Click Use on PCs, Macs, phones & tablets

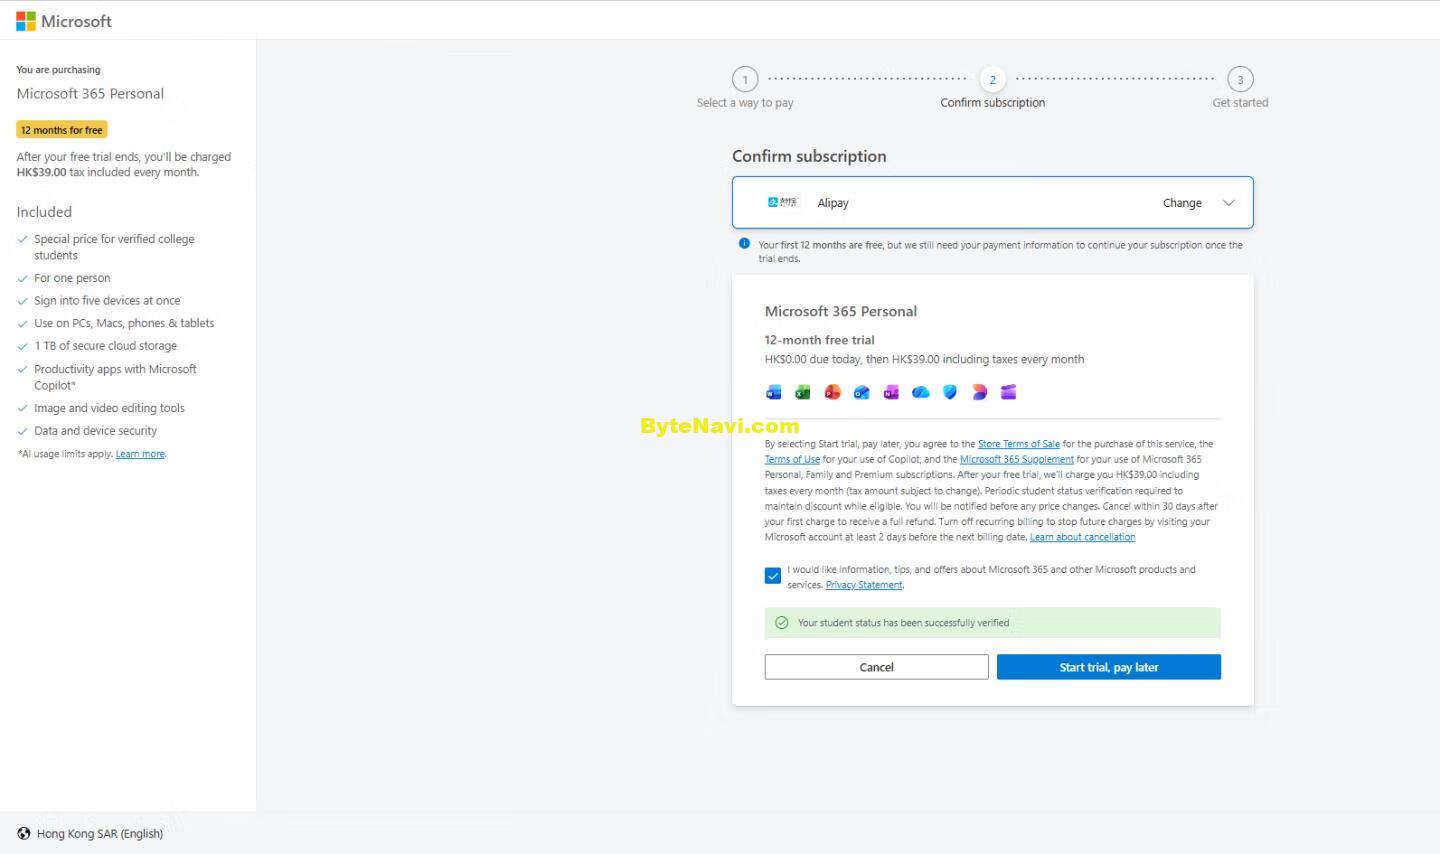coord(124,323)
